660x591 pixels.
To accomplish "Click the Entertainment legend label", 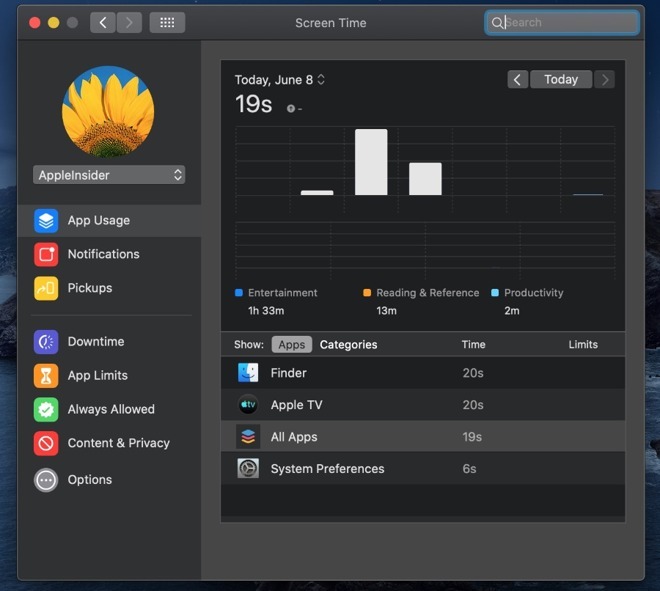I will tap(283, 293).
